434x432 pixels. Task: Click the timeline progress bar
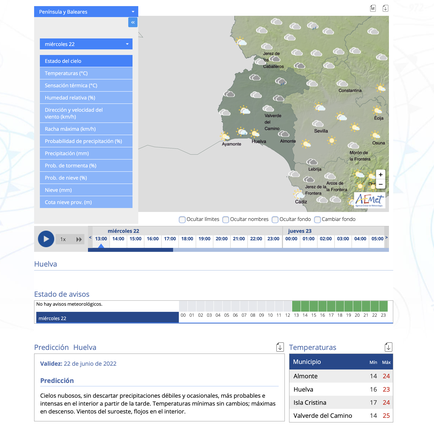[238, 250]
